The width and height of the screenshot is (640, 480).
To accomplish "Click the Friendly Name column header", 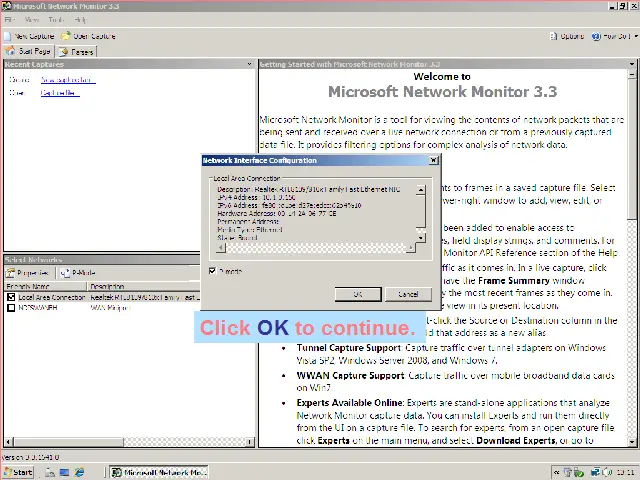I will [x=45, y=286].
